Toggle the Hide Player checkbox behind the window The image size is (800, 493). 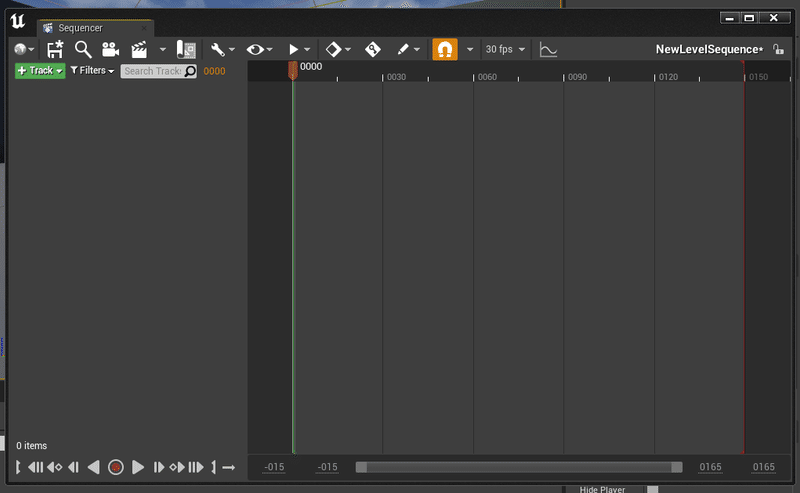coord(652,489)
